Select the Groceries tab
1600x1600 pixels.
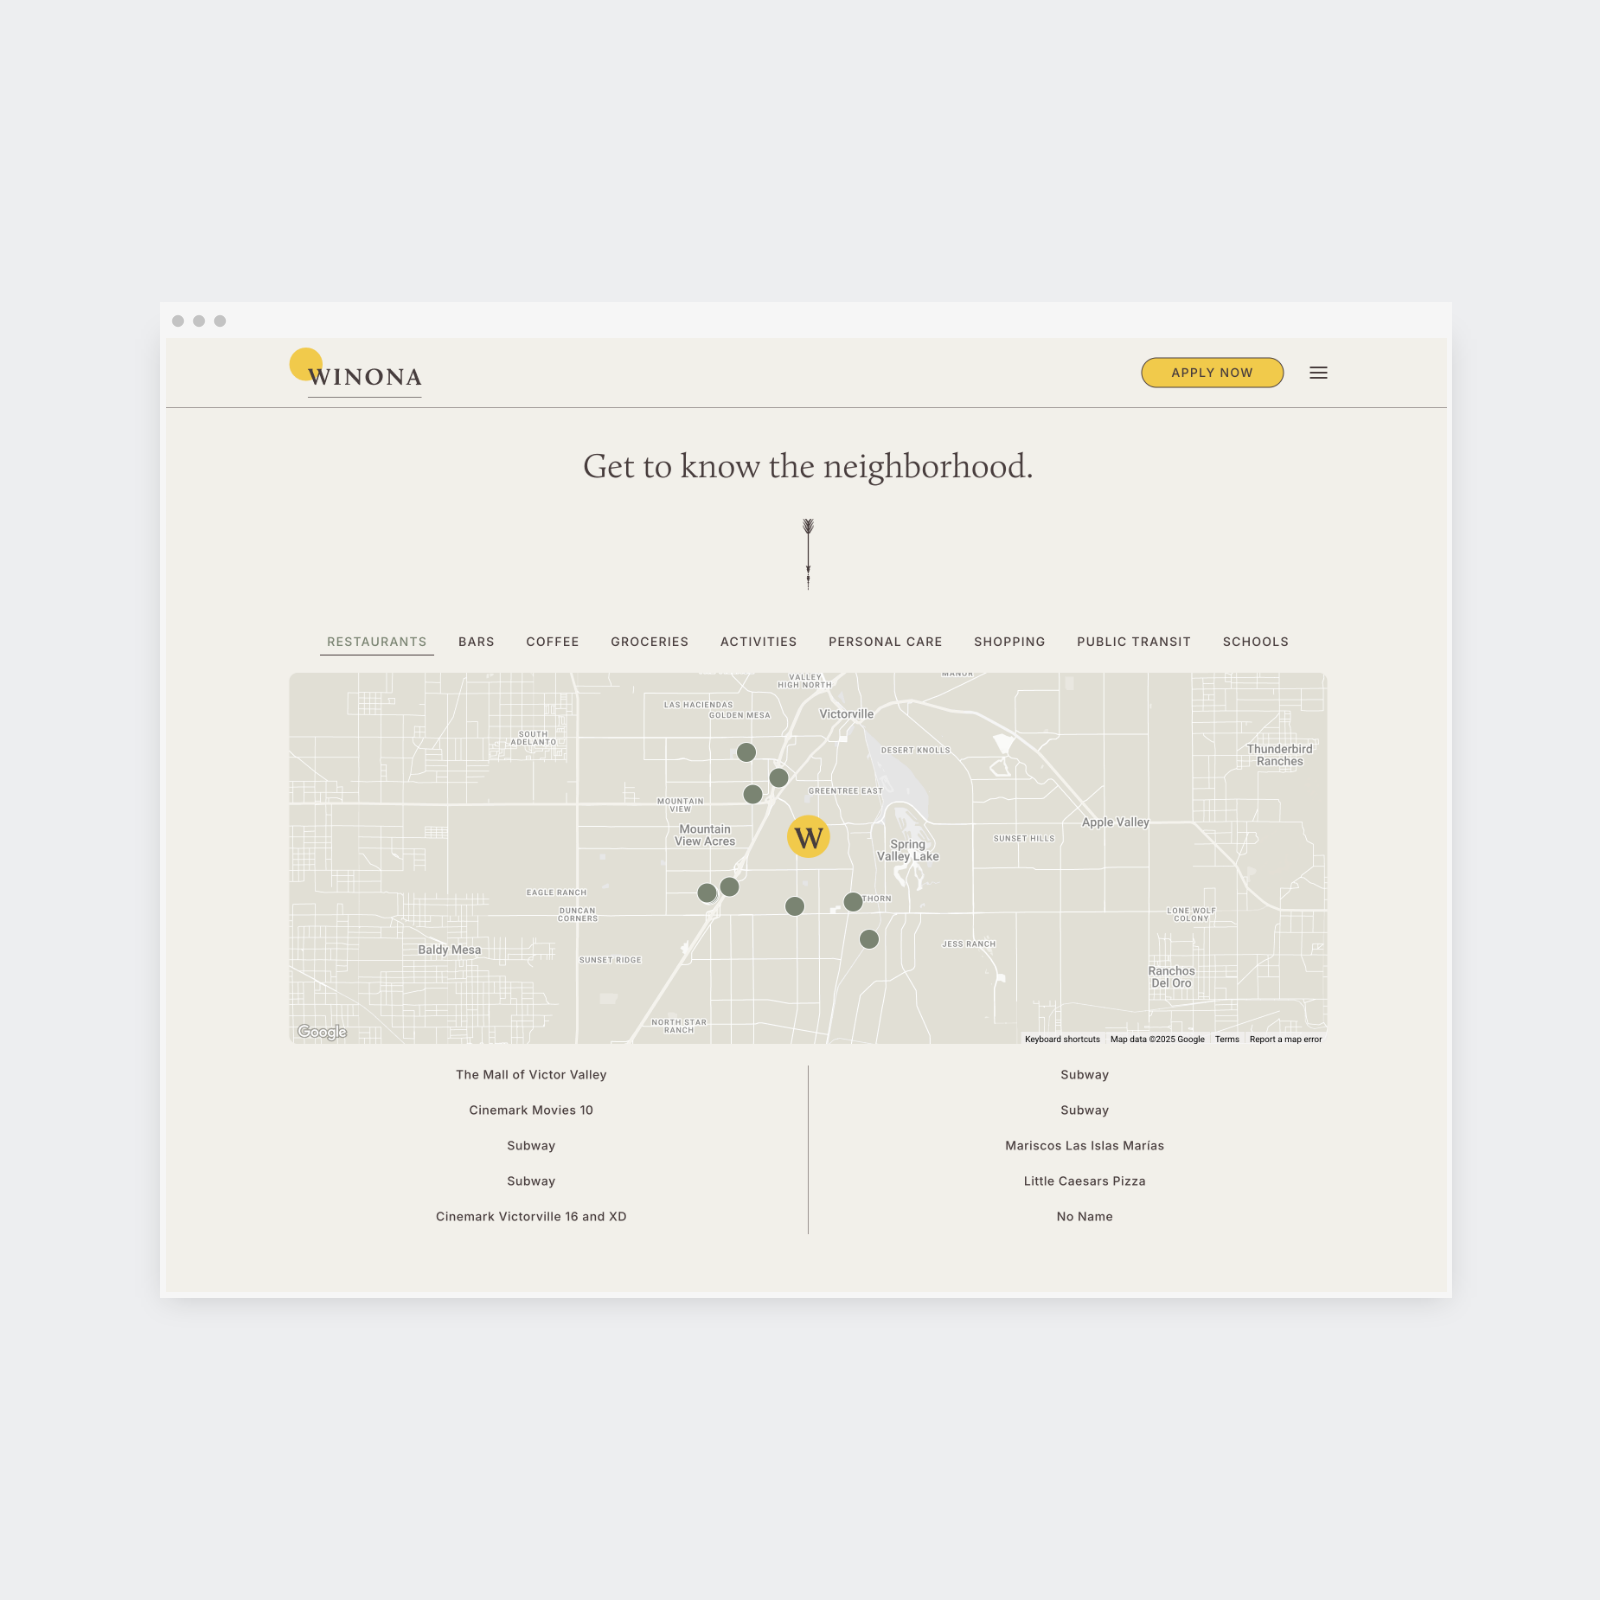click(650, 642)
